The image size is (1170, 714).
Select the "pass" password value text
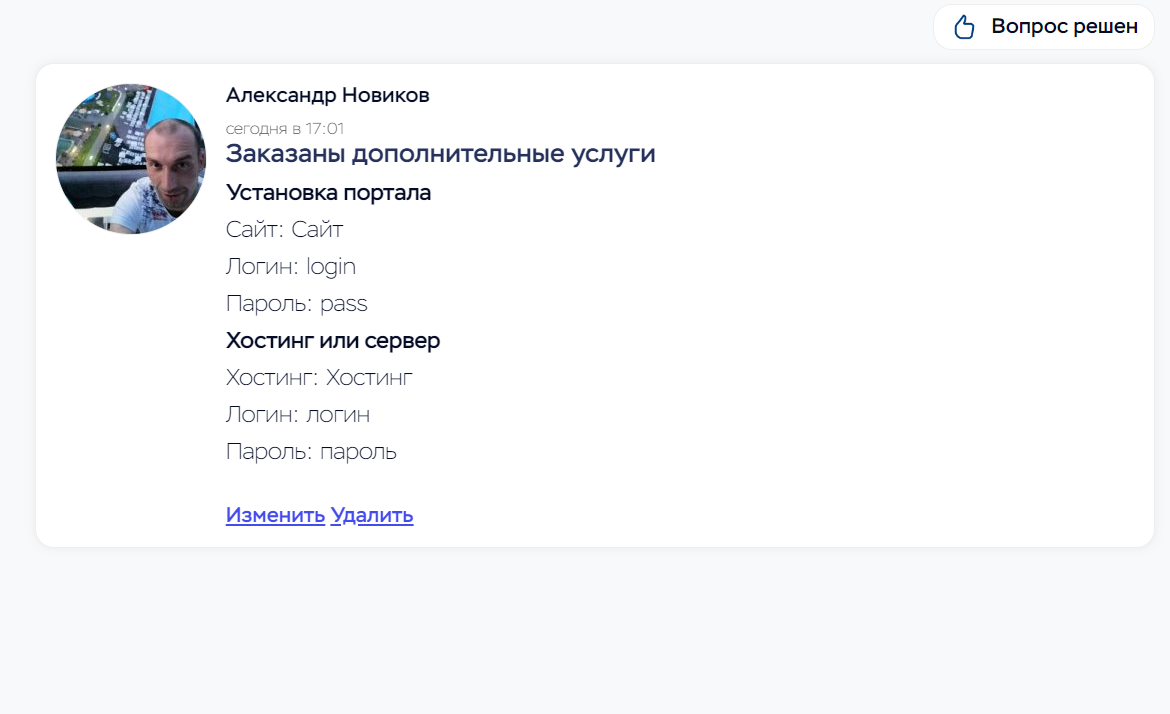pyautogui.click(x=344, y=304)
